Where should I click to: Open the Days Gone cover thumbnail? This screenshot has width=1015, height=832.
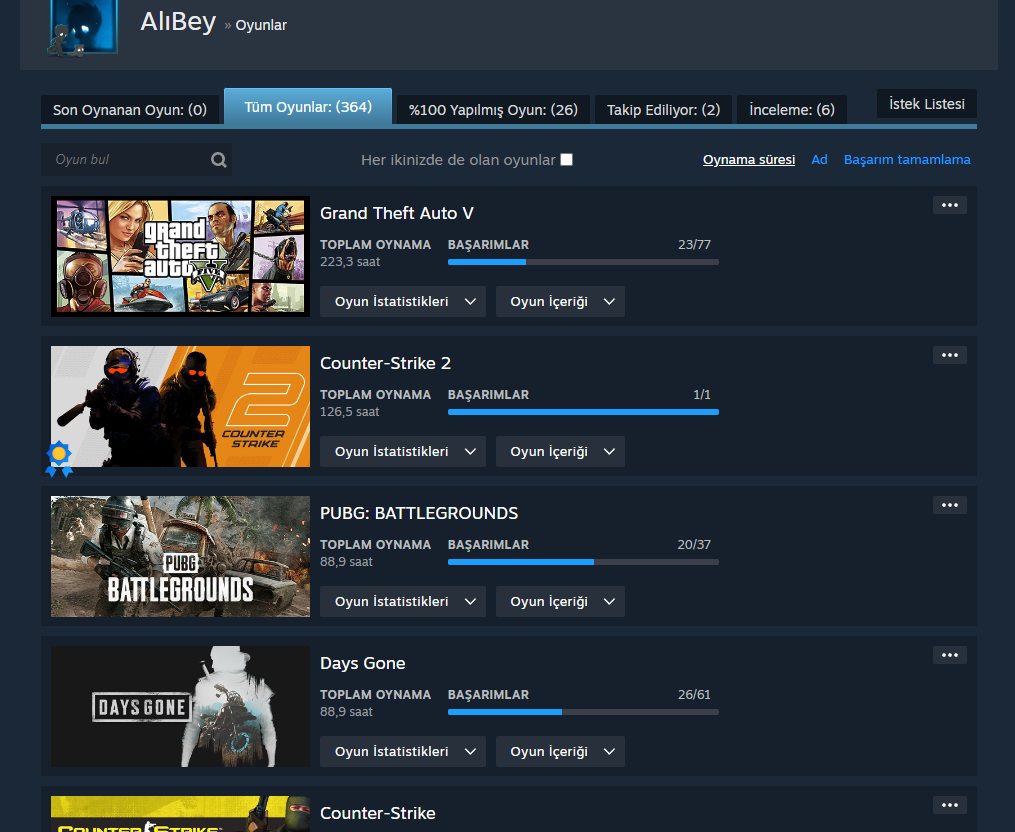point(181,706)
